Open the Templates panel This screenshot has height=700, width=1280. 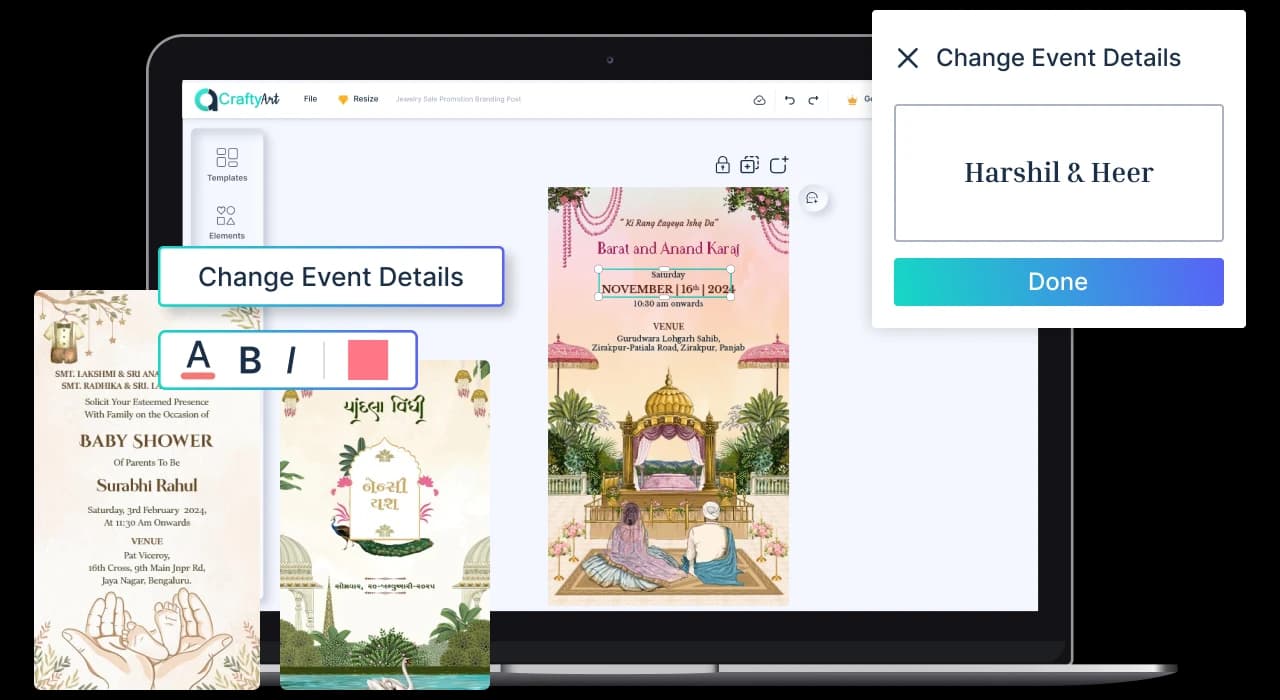tap(227, 165)
